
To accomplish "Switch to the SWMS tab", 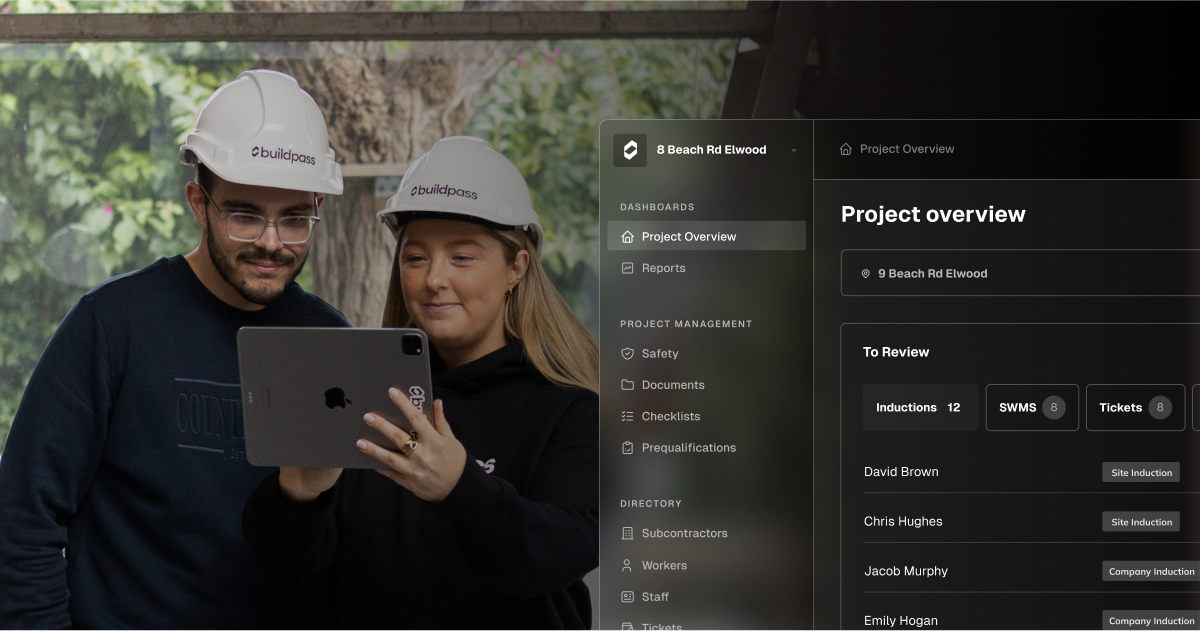I will tap(1032, 407).
